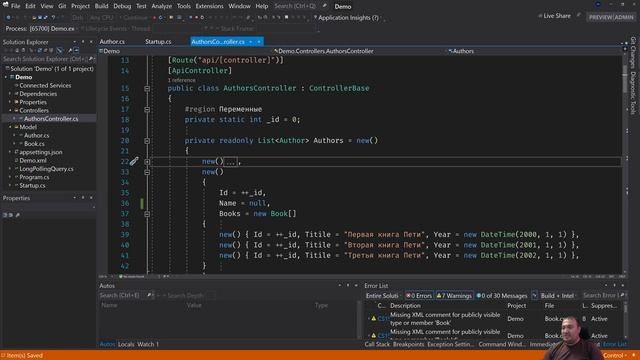The height and width of the screenshot is (360, 640).
Task: Click the Live Share button
Action: click(554, 16)
